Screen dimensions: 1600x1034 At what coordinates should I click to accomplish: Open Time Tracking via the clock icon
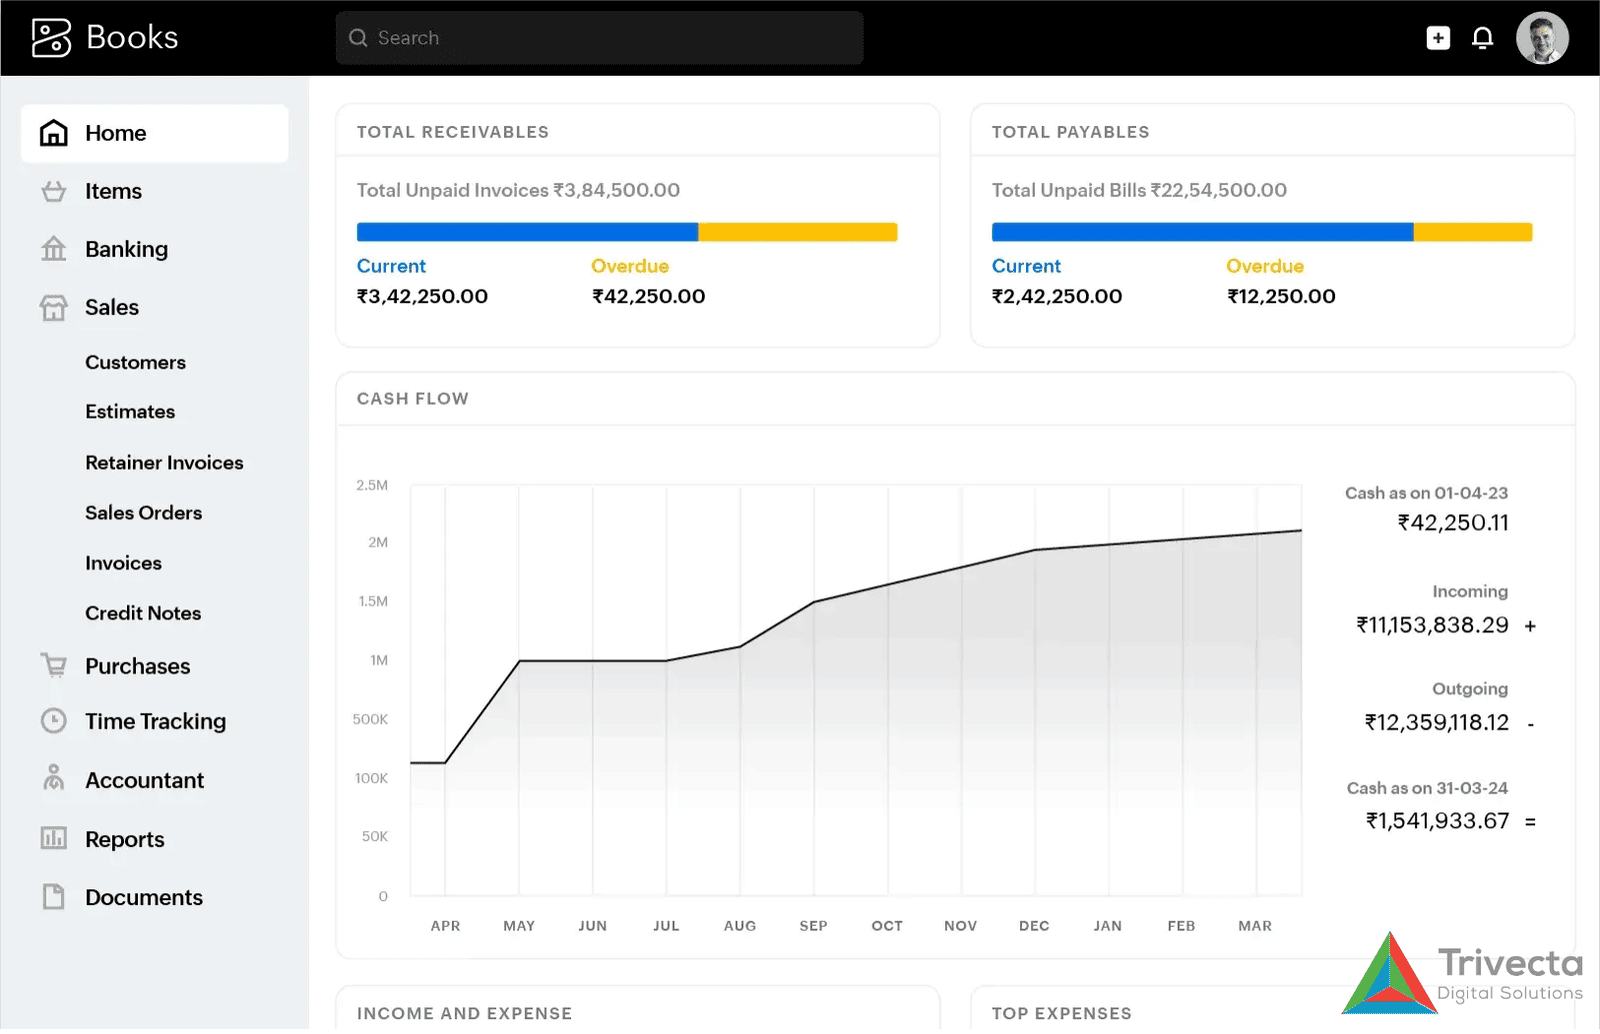pyautogui.click(x=54, y=721)
